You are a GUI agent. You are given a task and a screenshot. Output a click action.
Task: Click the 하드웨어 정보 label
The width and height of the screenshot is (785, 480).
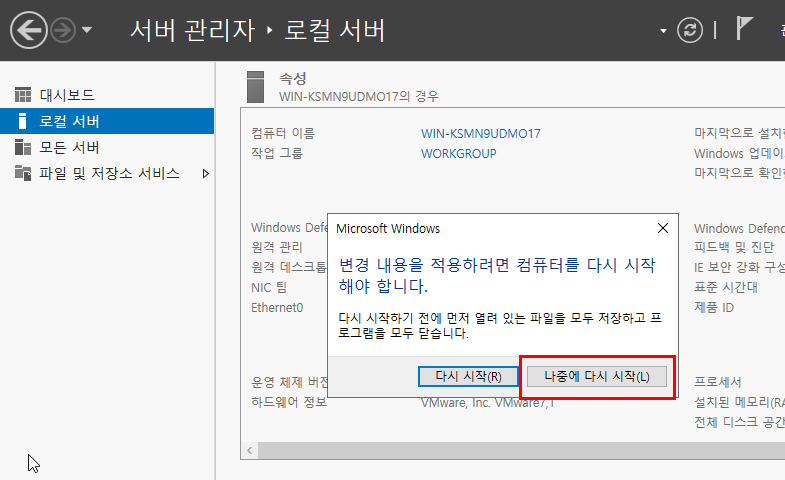[289, 402]
